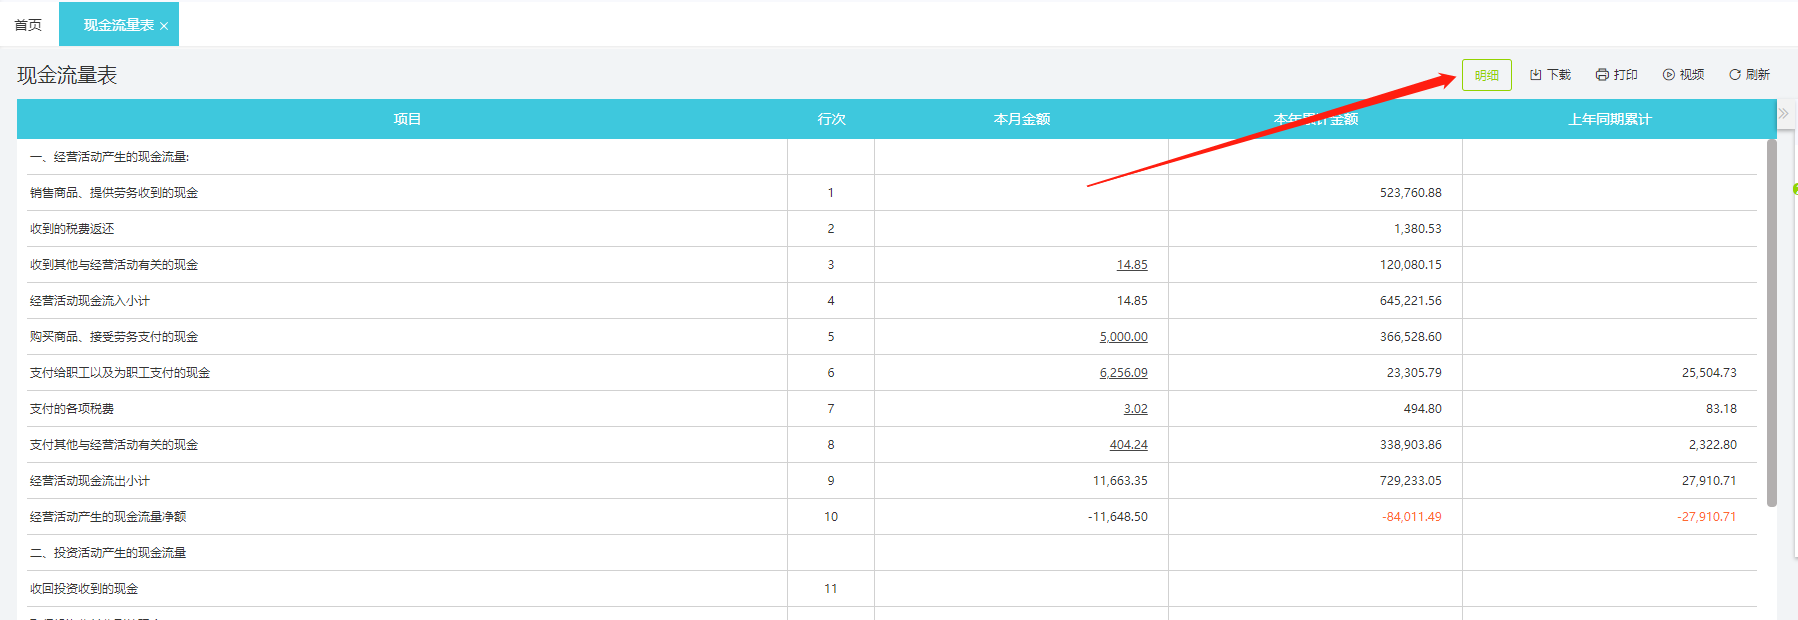
Task: Expand the side panel with double chevron
Action: coord(1783,114)
